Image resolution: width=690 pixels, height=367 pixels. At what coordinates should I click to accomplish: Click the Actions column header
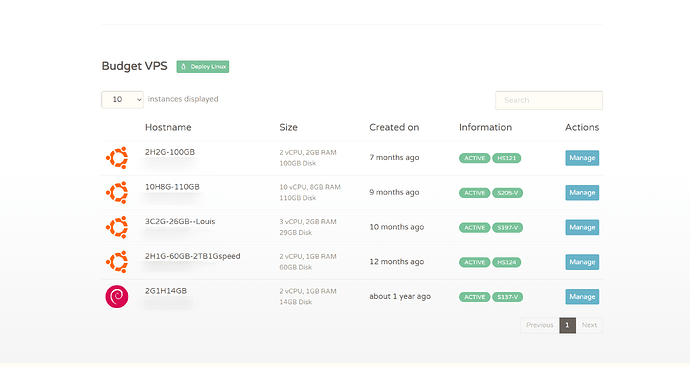[582, 127]
